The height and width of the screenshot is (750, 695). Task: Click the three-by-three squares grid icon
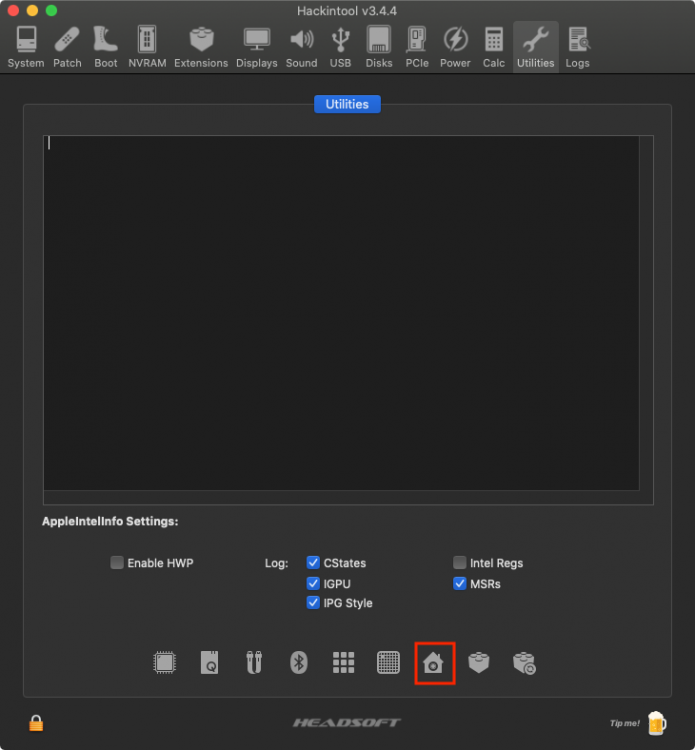point(343,663)
